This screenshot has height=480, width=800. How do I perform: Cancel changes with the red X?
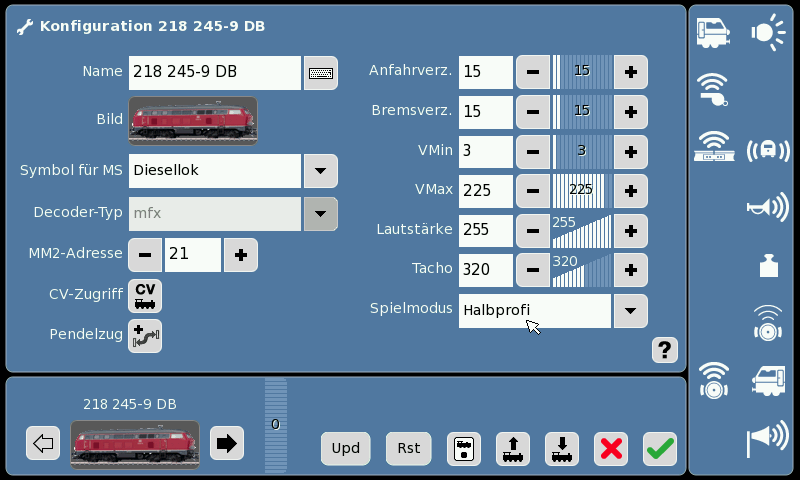click(611, 449)
